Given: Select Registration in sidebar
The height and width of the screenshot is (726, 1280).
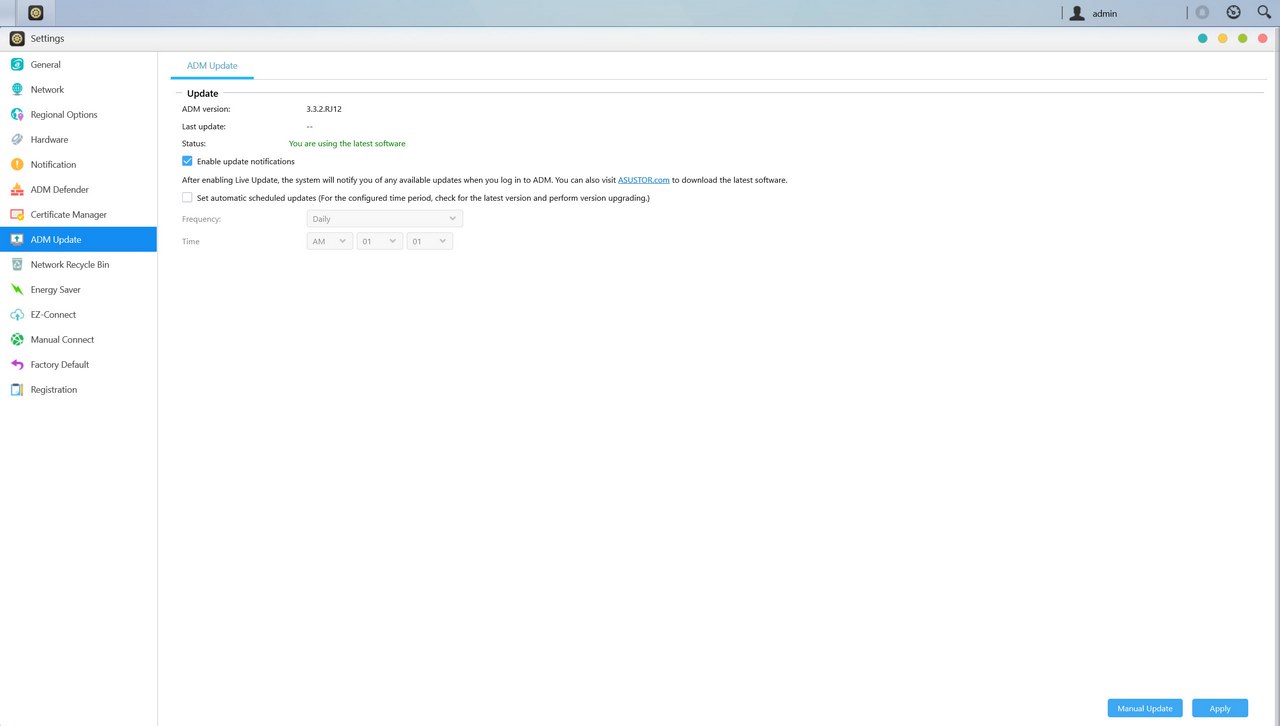Looking at the screenshot, I should (x=78, y=389).
